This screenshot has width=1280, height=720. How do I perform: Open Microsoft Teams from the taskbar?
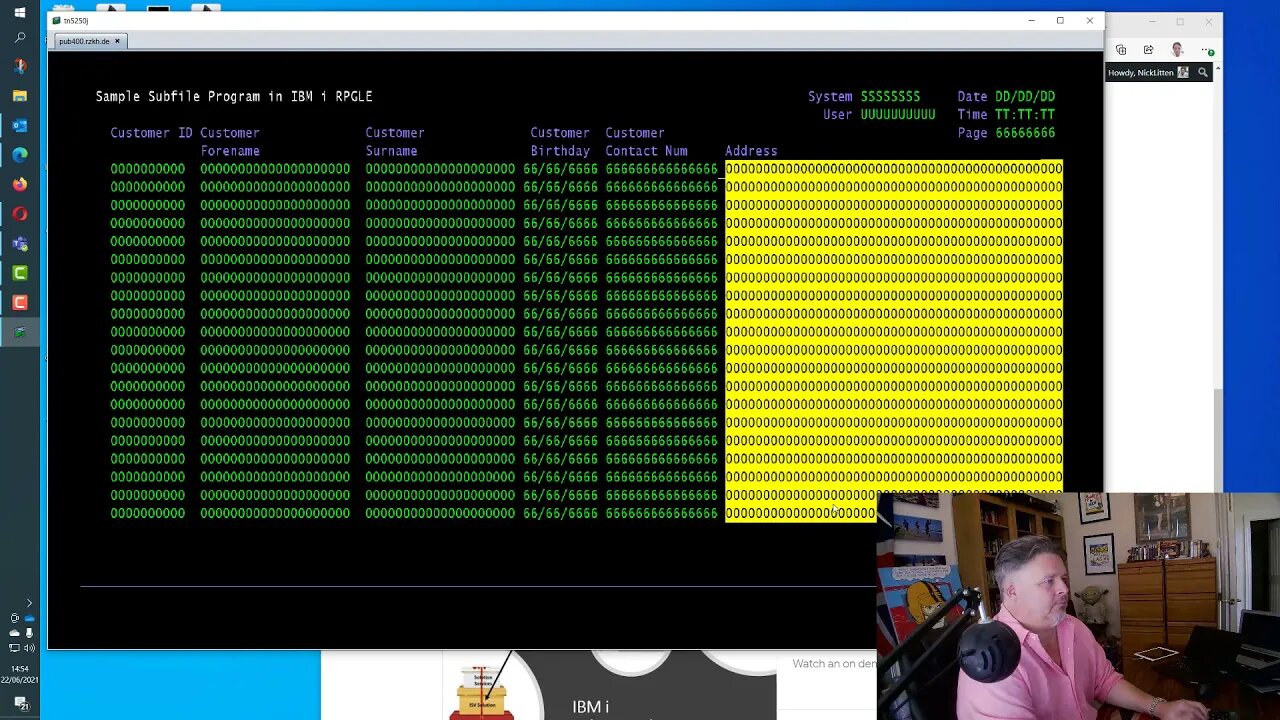(20, 243)
